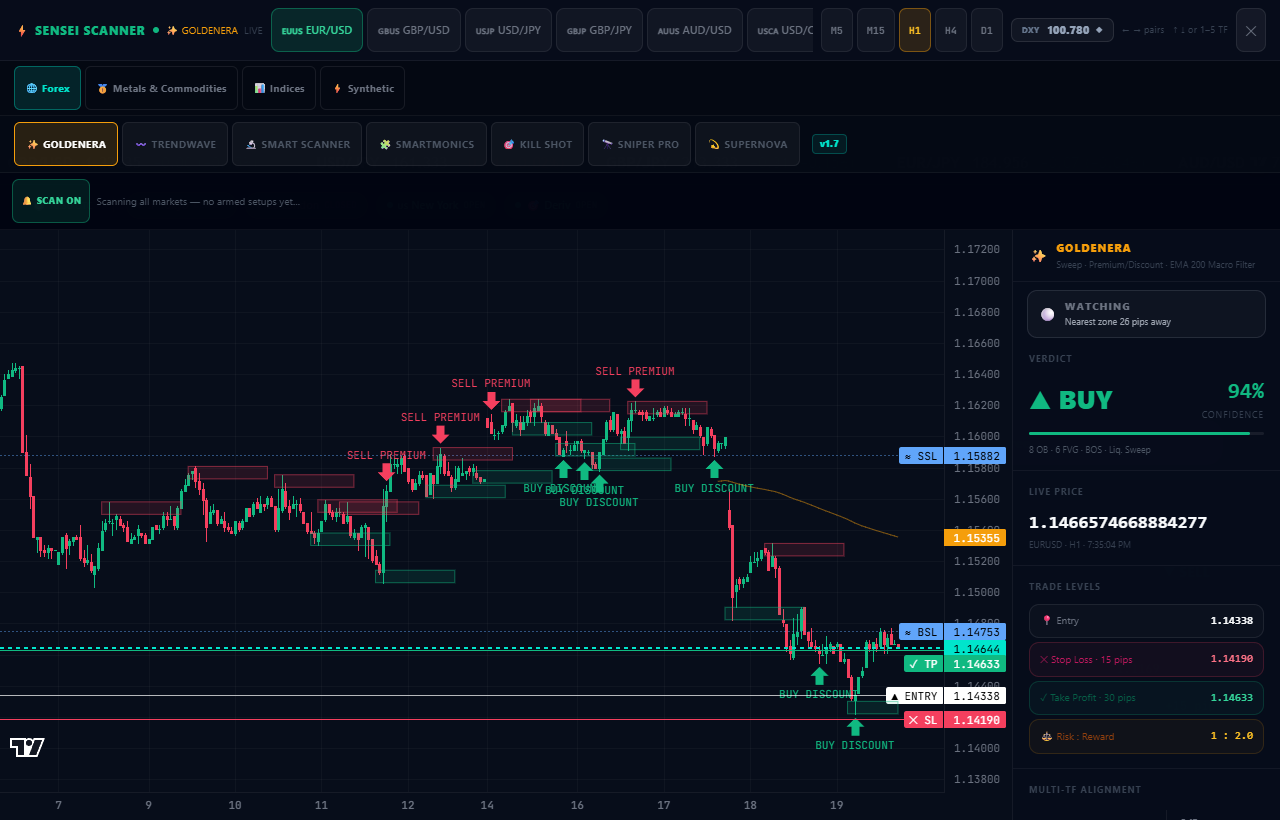
Task: Click the 94% confidence value
Action: click(x=1246, y=391)
